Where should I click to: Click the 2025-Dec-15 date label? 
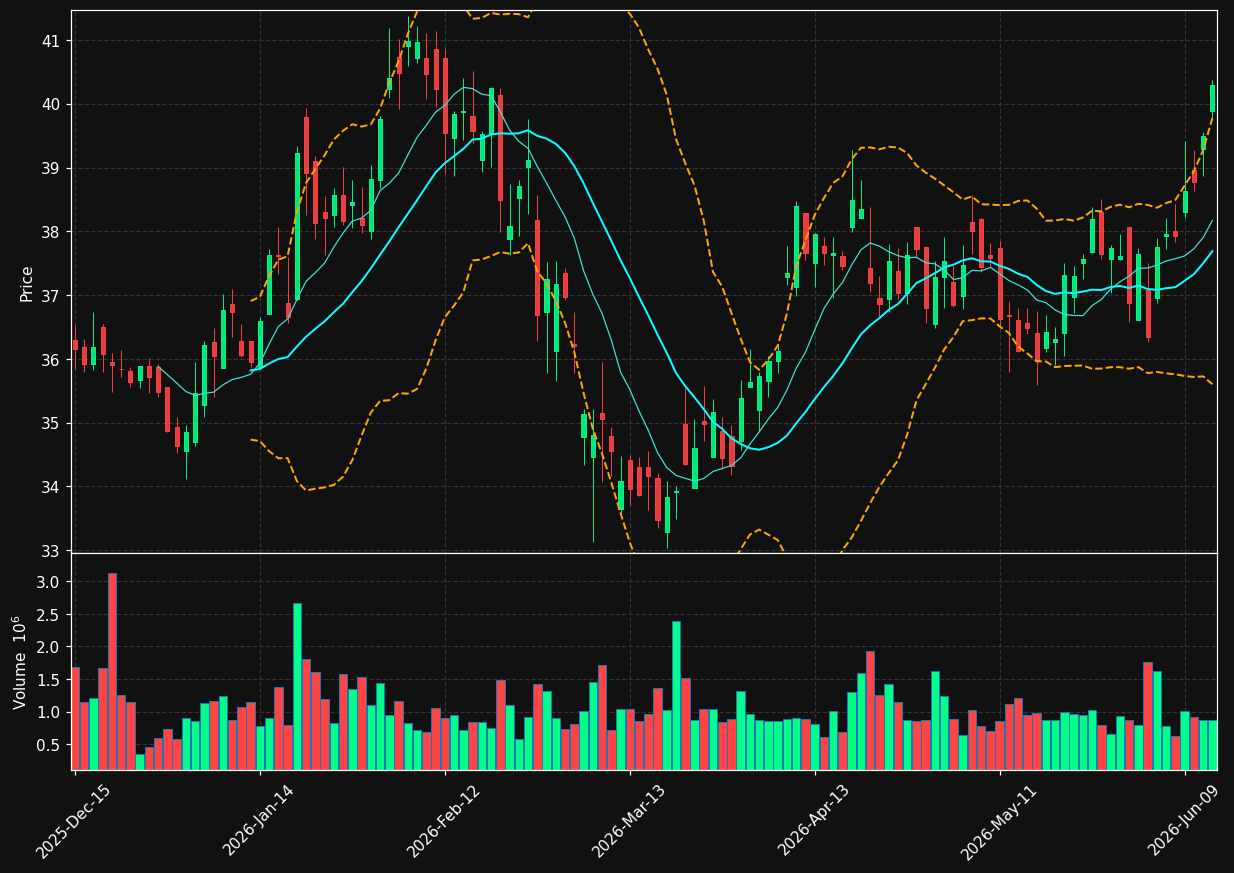click(x=74, y=821)
